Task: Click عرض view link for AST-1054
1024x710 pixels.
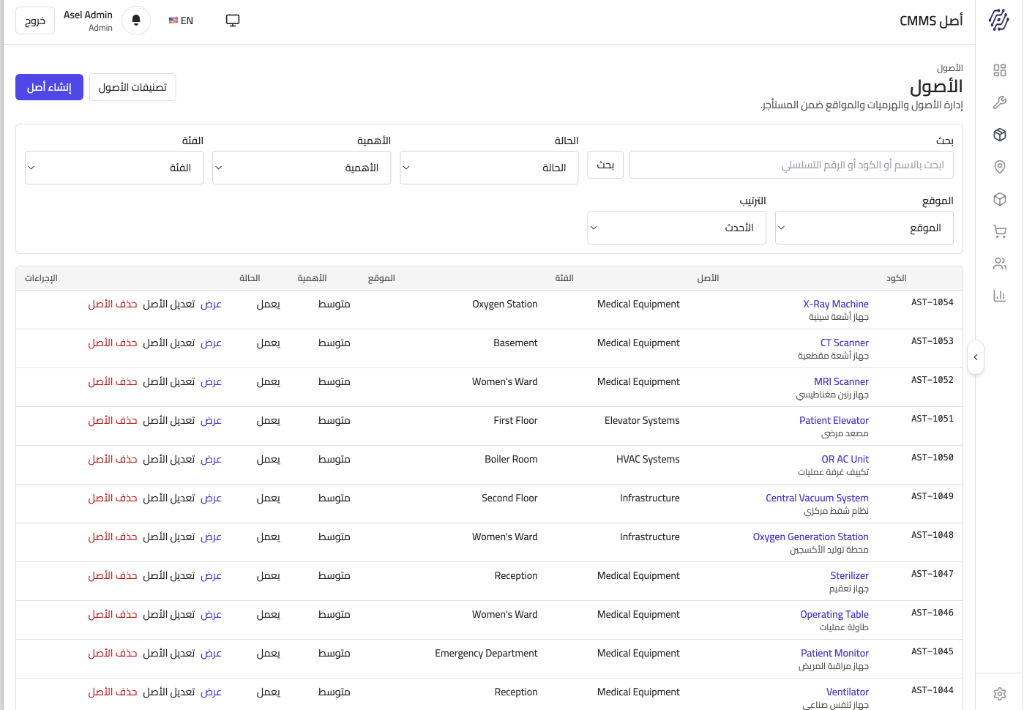Action: point(211,304)
